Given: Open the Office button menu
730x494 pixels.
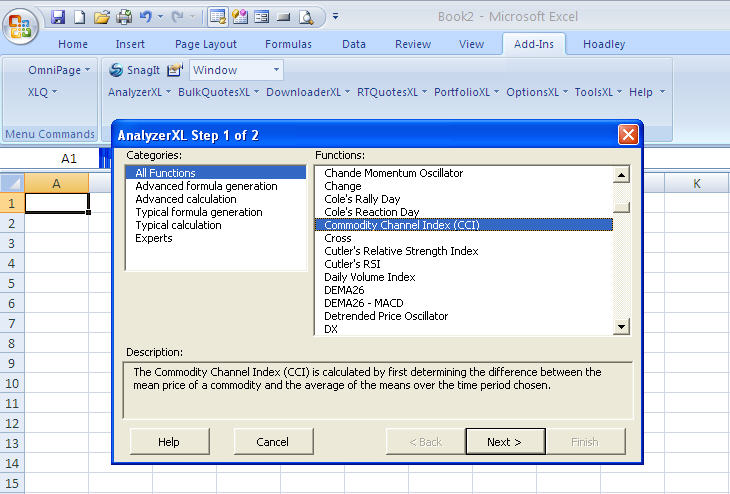Looking at the screenshot, I should point(20,25).
